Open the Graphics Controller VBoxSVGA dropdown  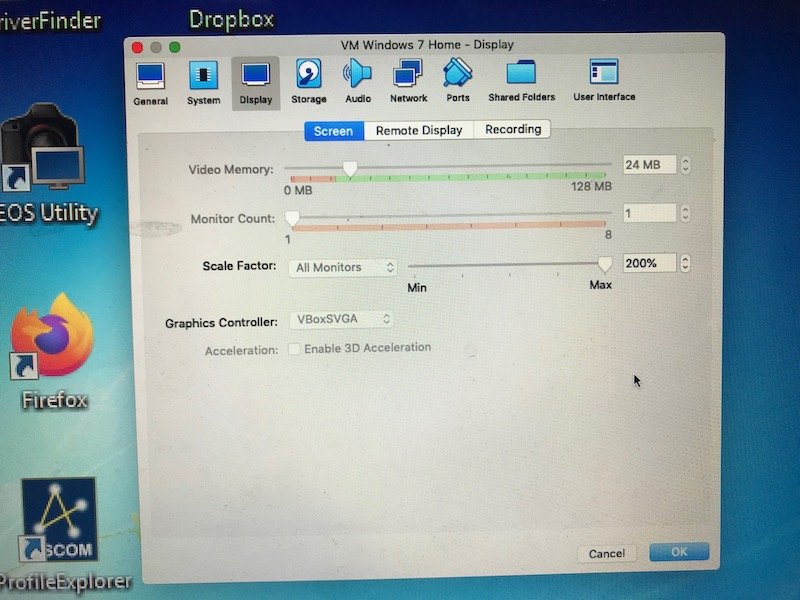[x=341, y=319]
